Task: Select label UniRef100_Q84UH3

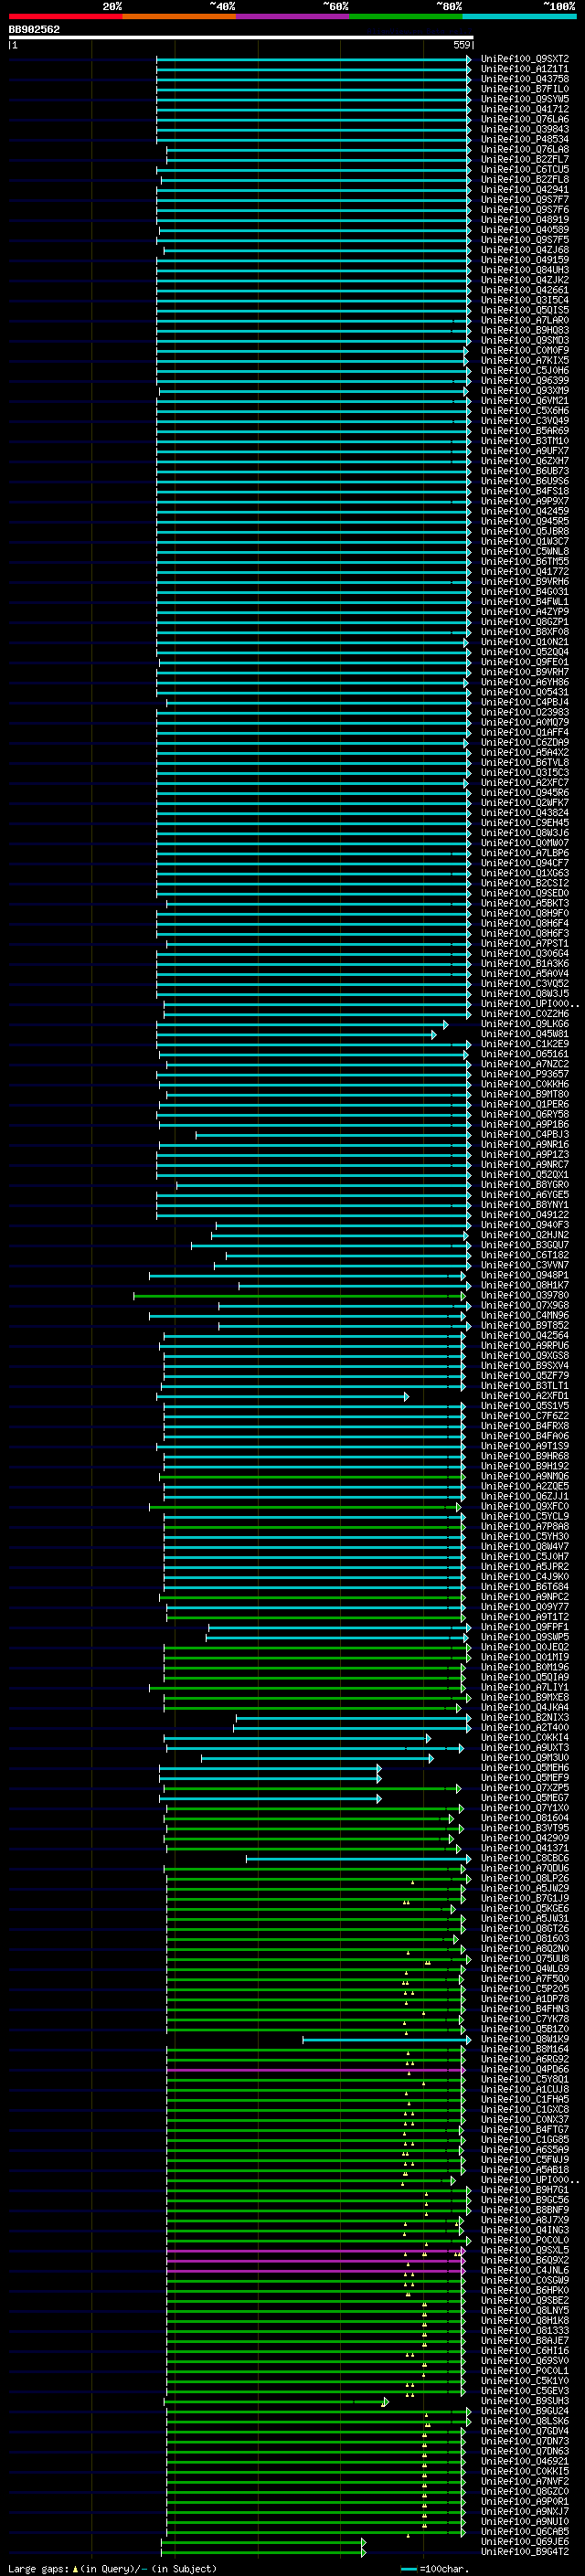Action: click(x=525, y=270)
